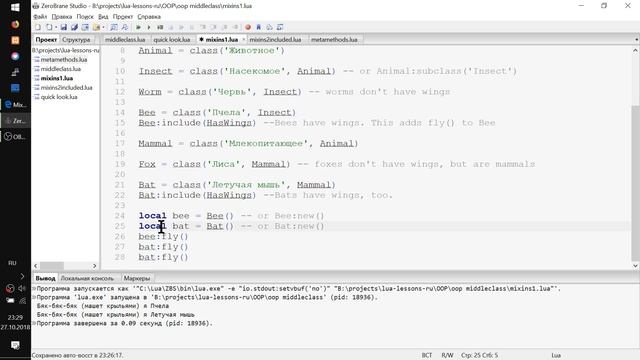
Task: Switch to the Edge taskbar window
Action: (15, 105)
